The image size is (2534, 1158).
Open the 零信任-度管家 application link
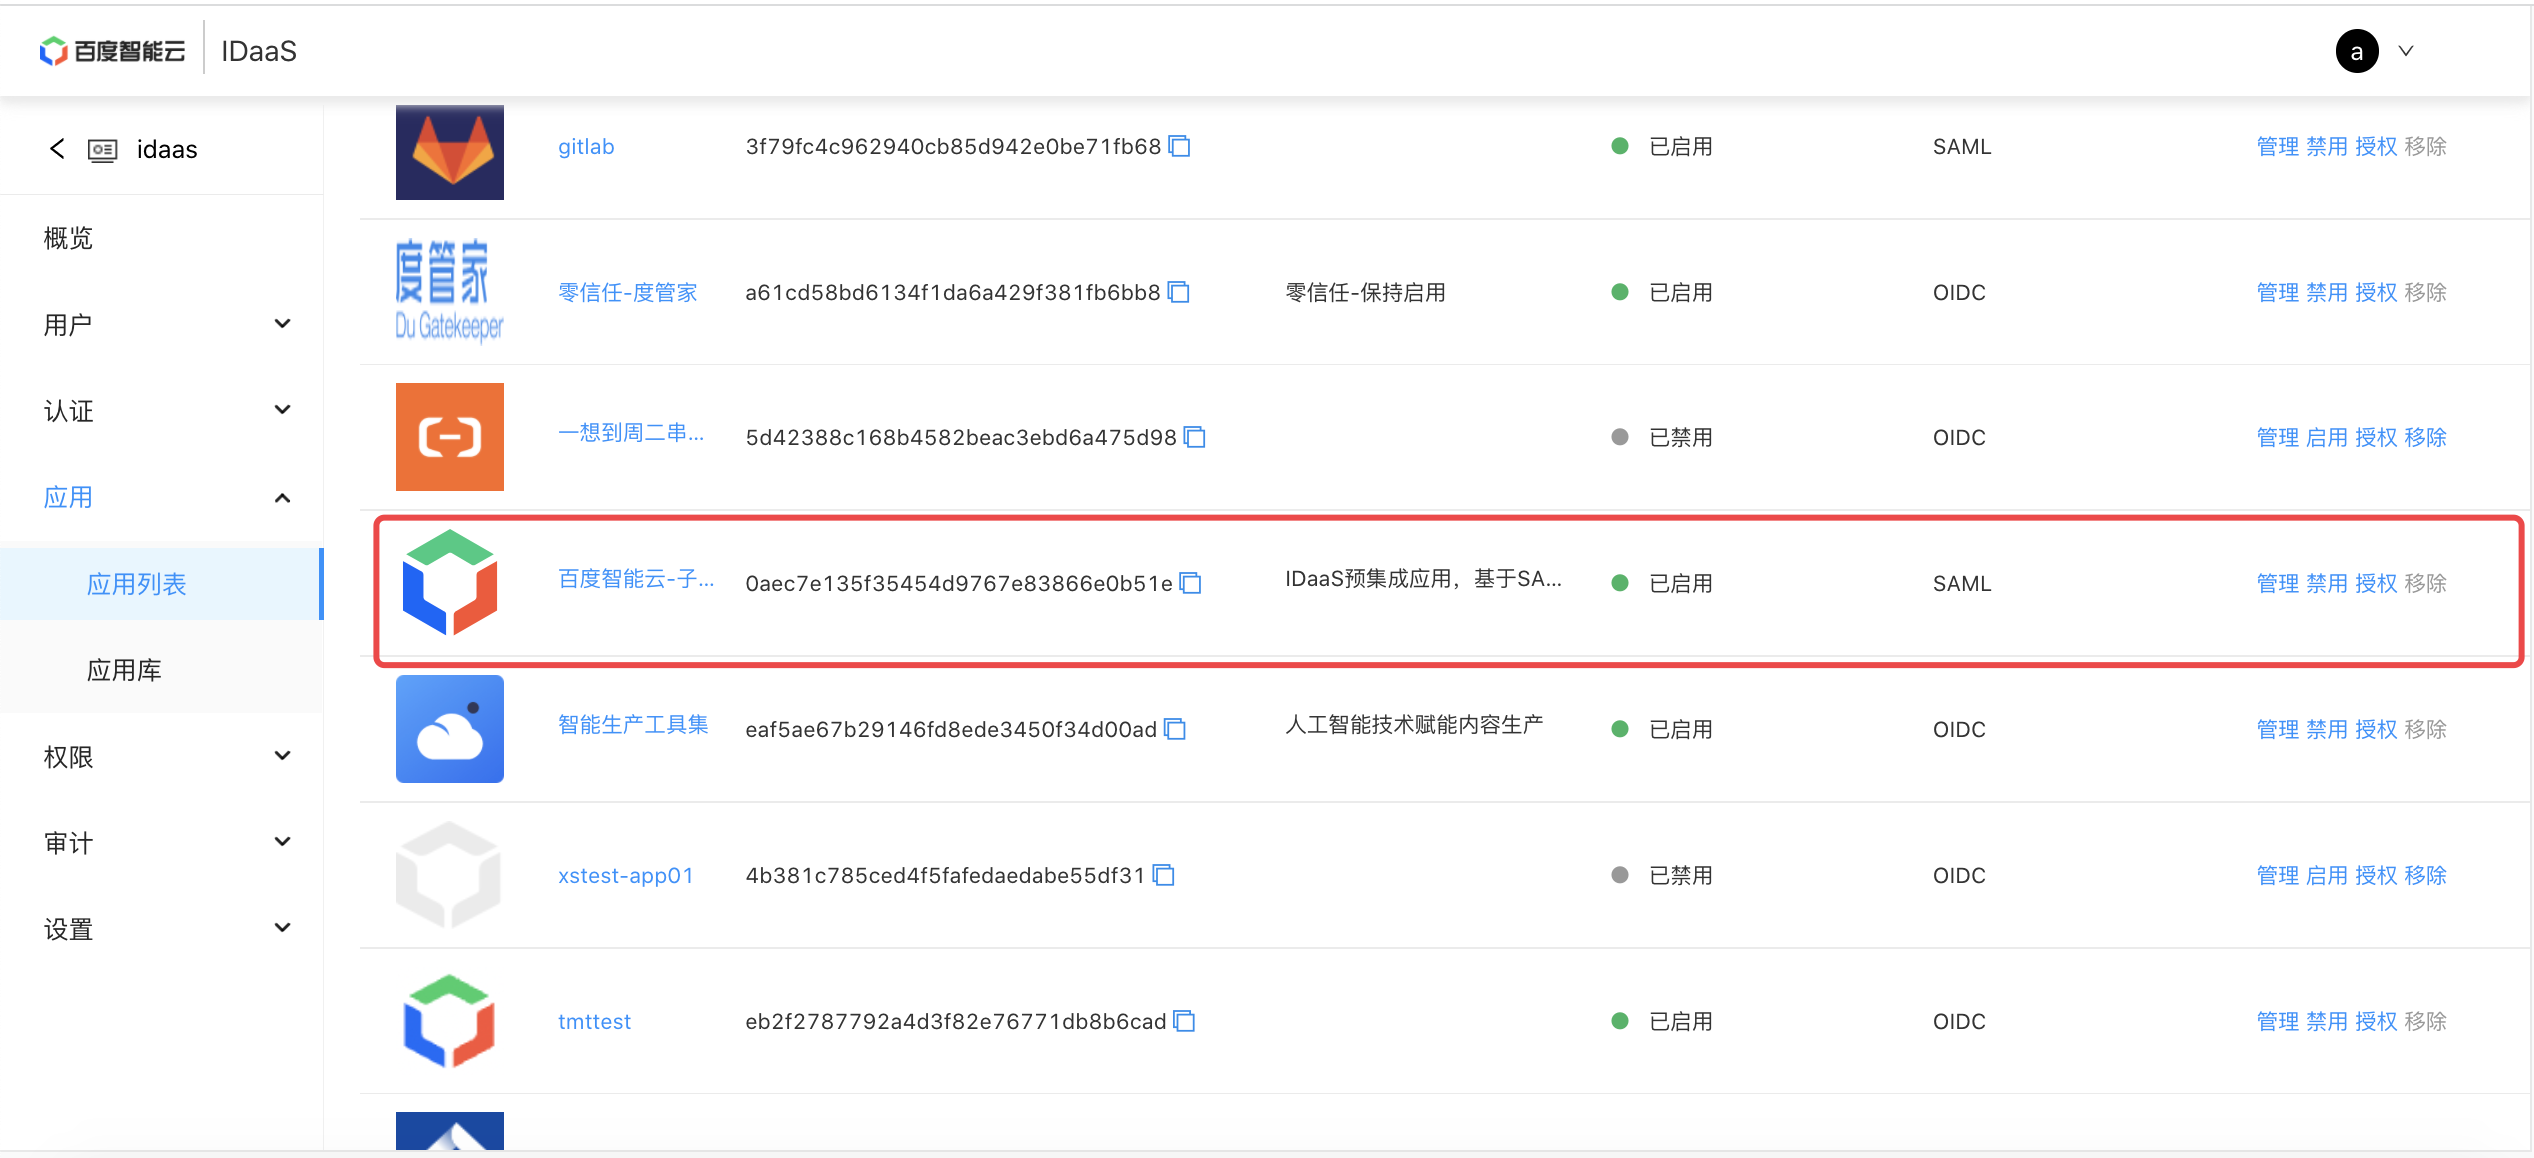pos(627,292)
